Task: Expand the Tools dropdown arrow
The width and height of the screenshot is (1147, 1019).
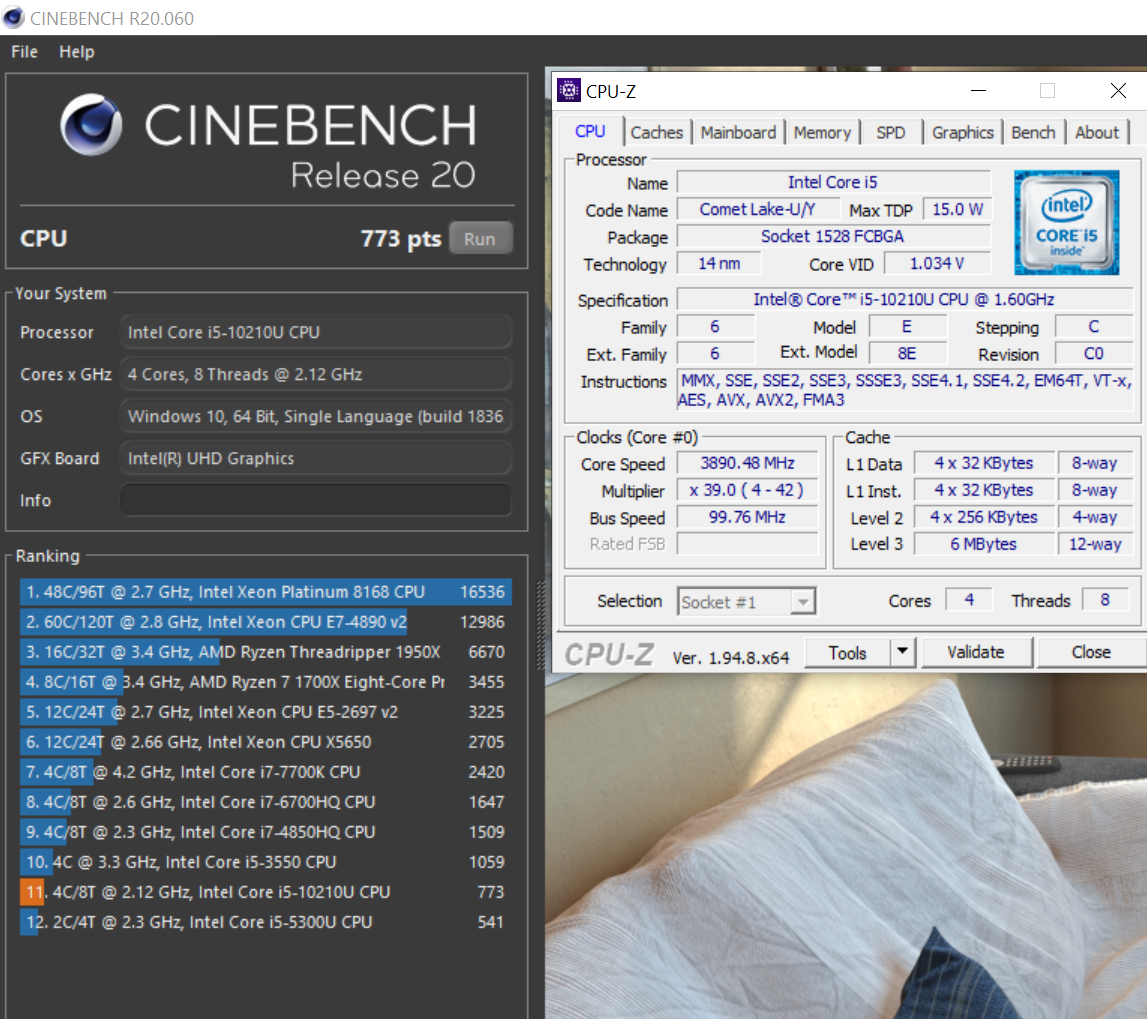Action: [903, 652]
